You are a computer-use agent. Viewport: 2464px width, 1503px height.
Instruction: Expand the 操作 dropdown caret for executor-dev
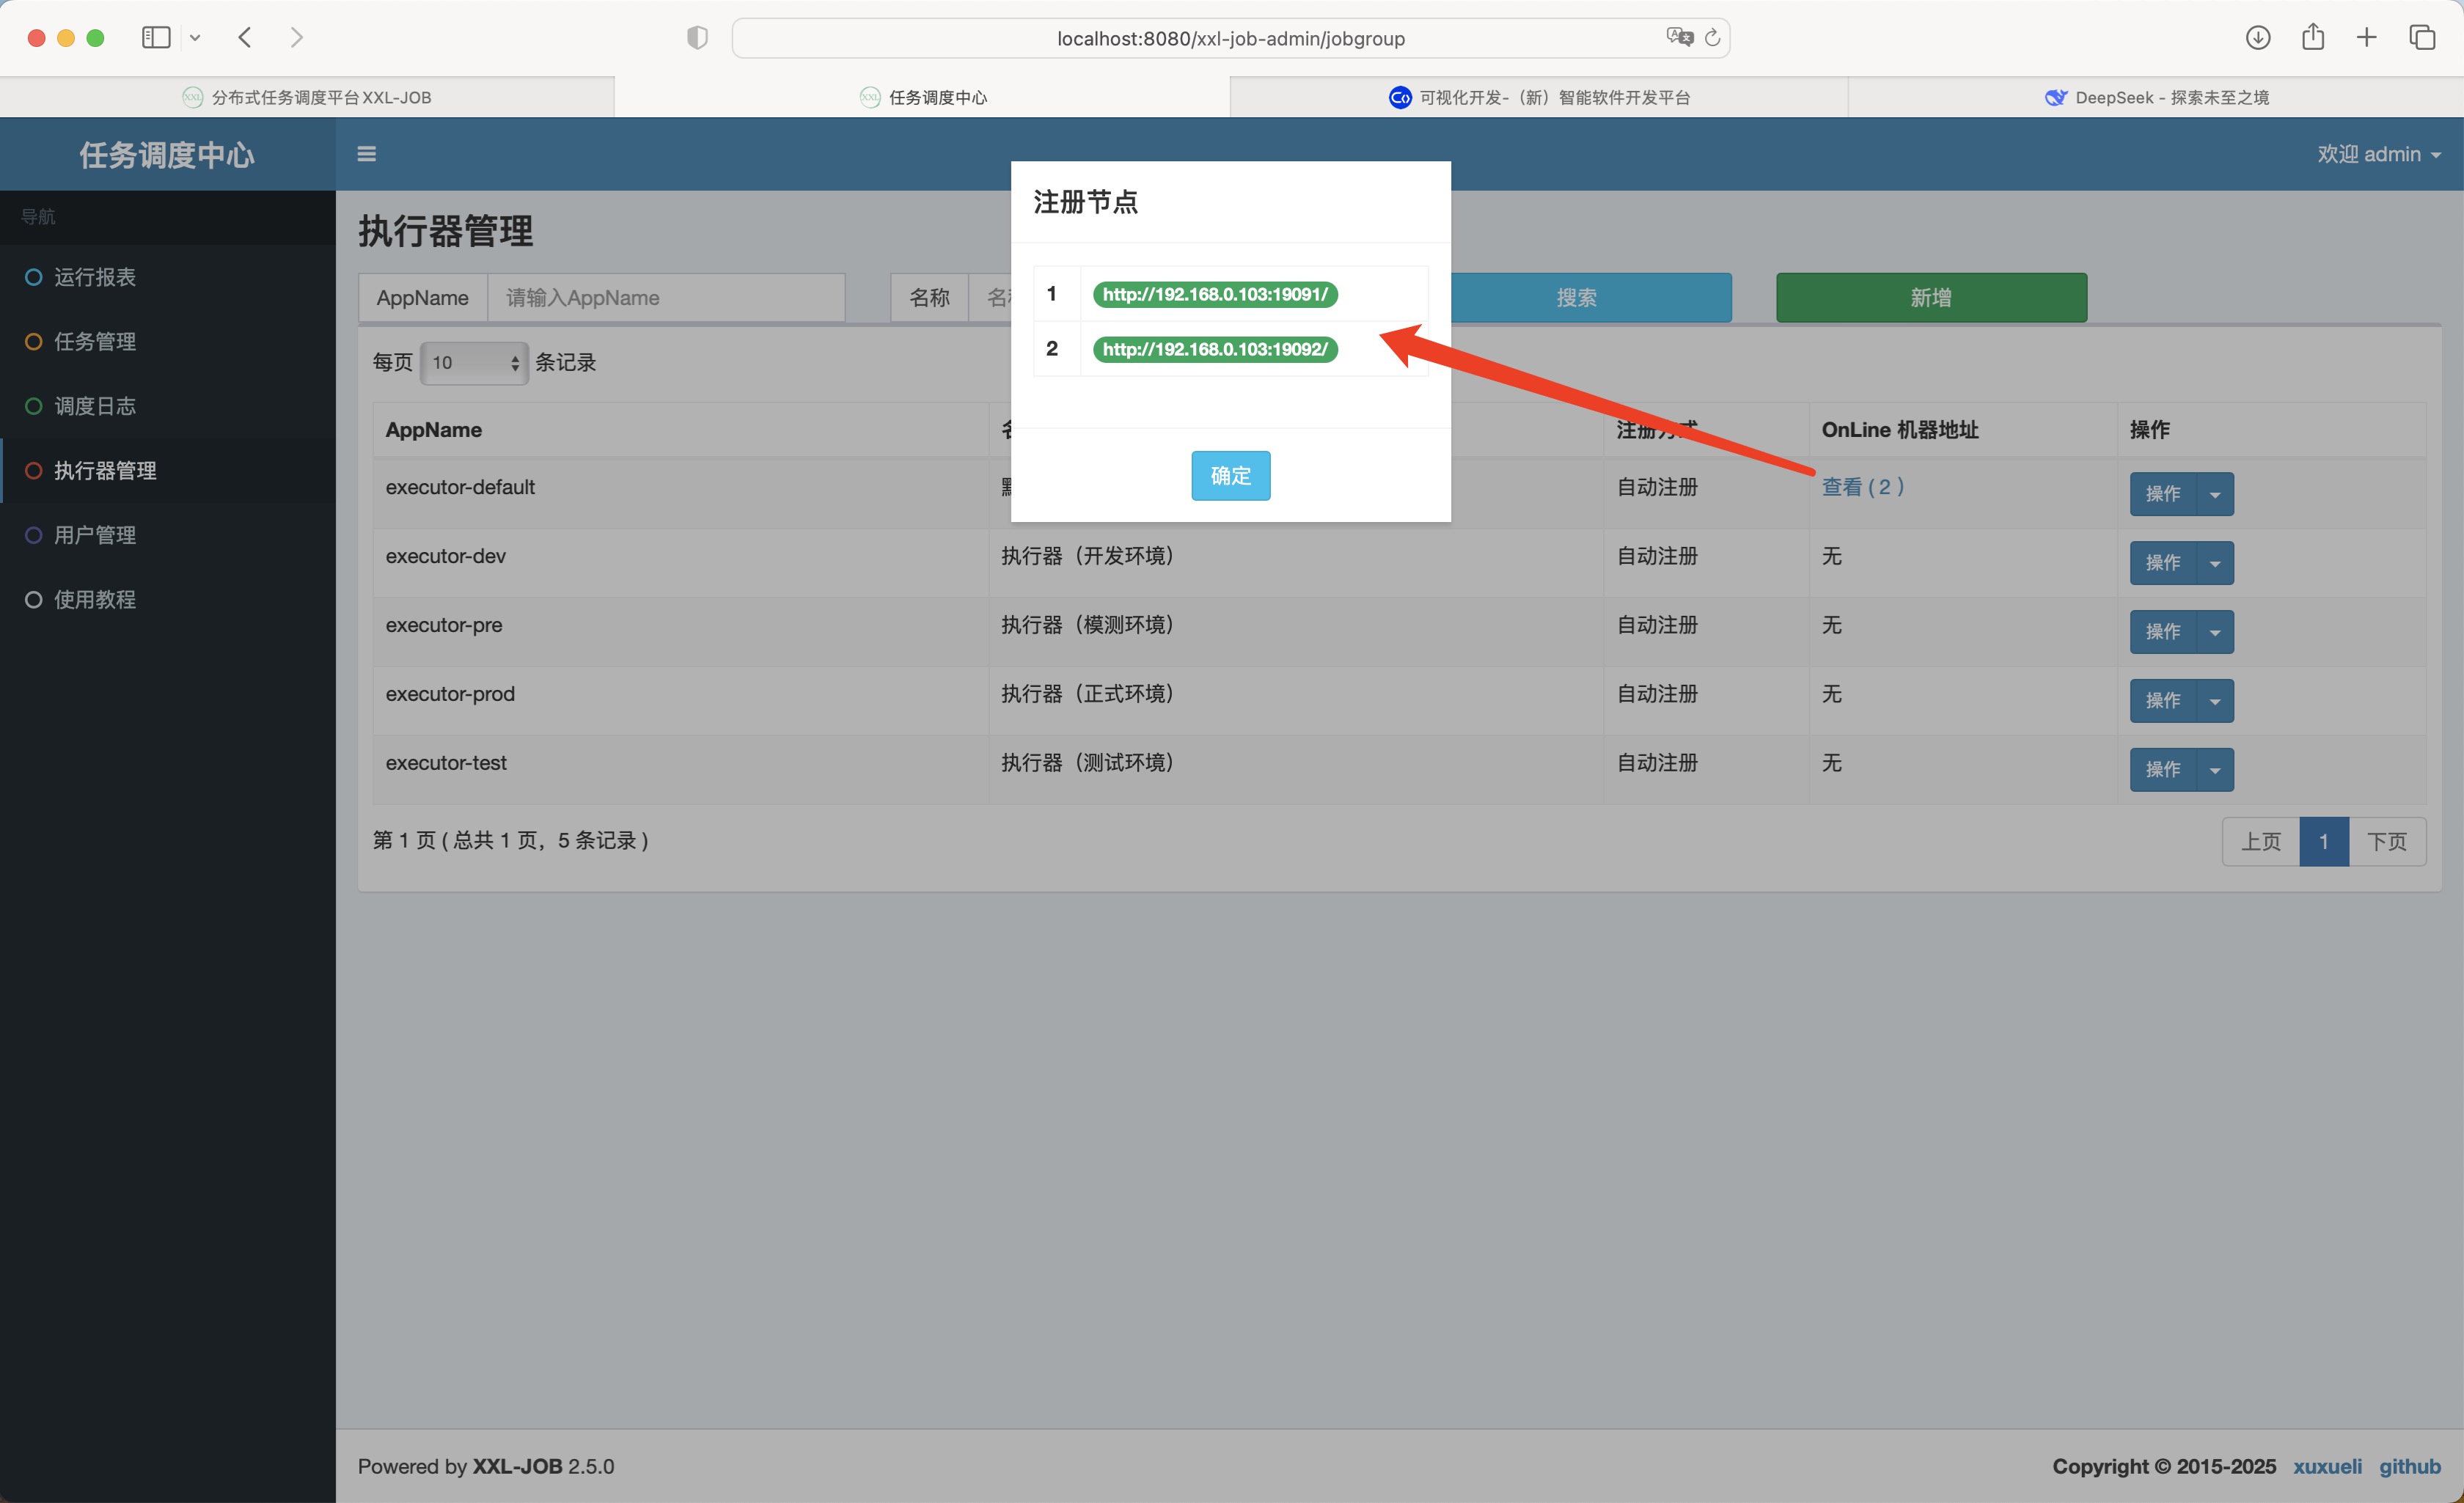coord(2215,564)
